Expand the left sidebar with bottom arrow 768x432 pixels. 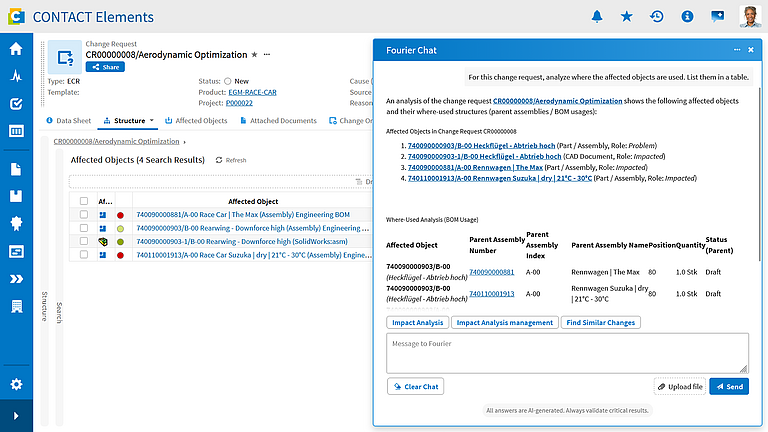point(16,416)
